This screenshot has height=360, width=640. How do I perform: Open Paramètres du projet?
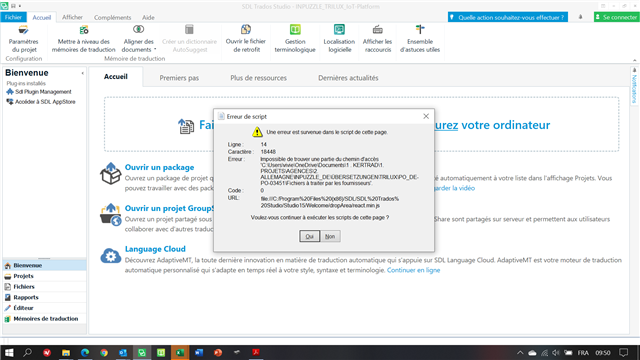(23, 39)
